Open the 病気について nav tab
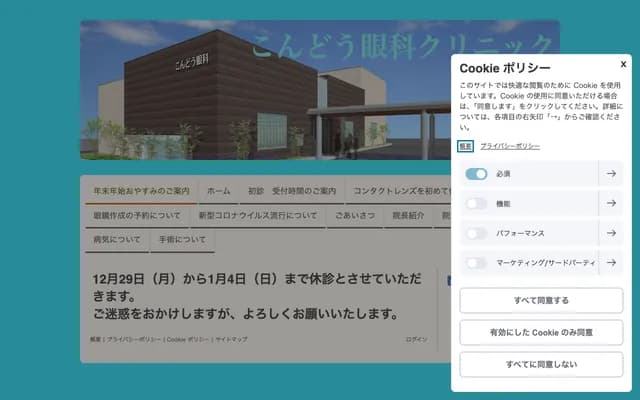 117,240
